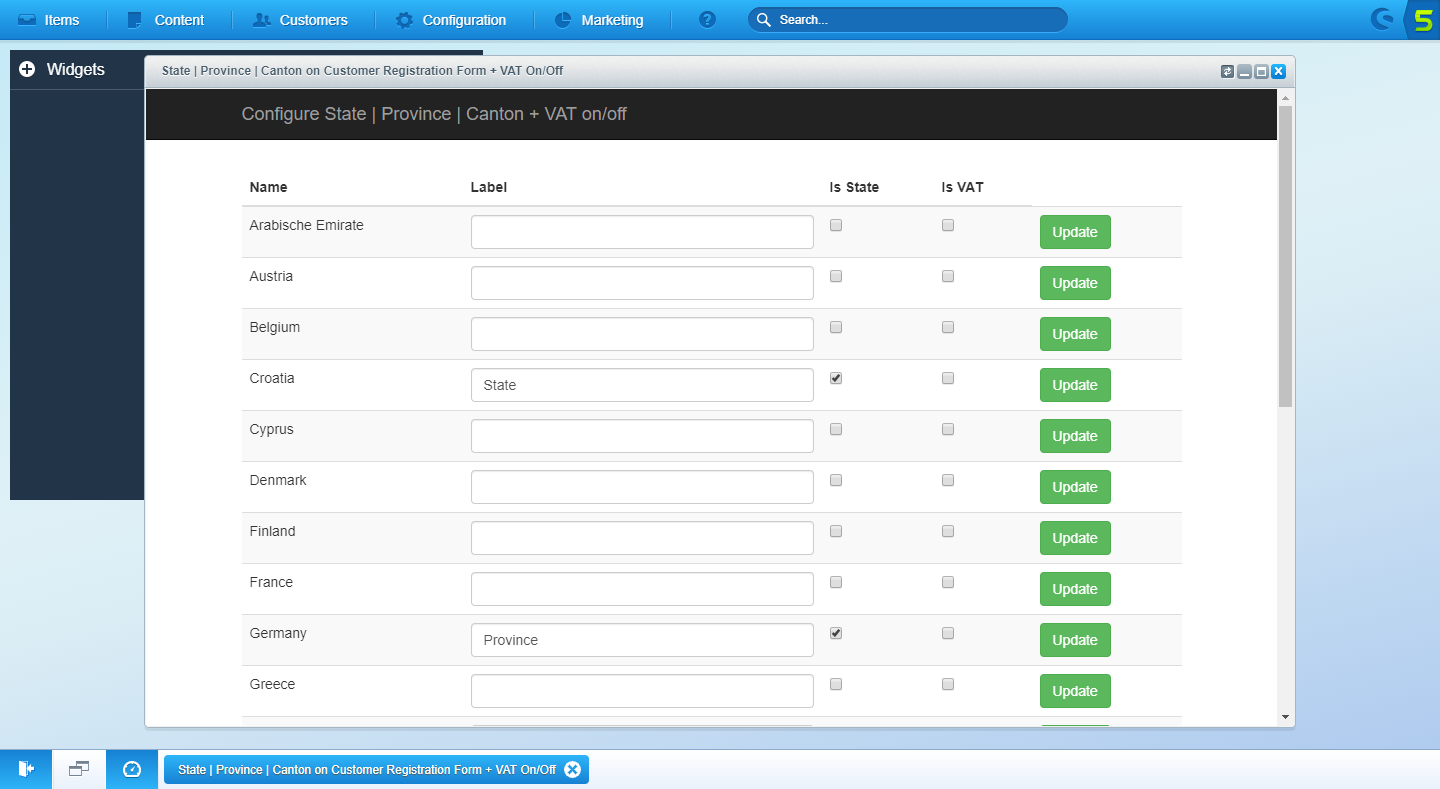Check Is VAT for Arabische Emirate
The width and height of the screenshot is (1440, 789).
pyautogui.click(x=948, y=225)
